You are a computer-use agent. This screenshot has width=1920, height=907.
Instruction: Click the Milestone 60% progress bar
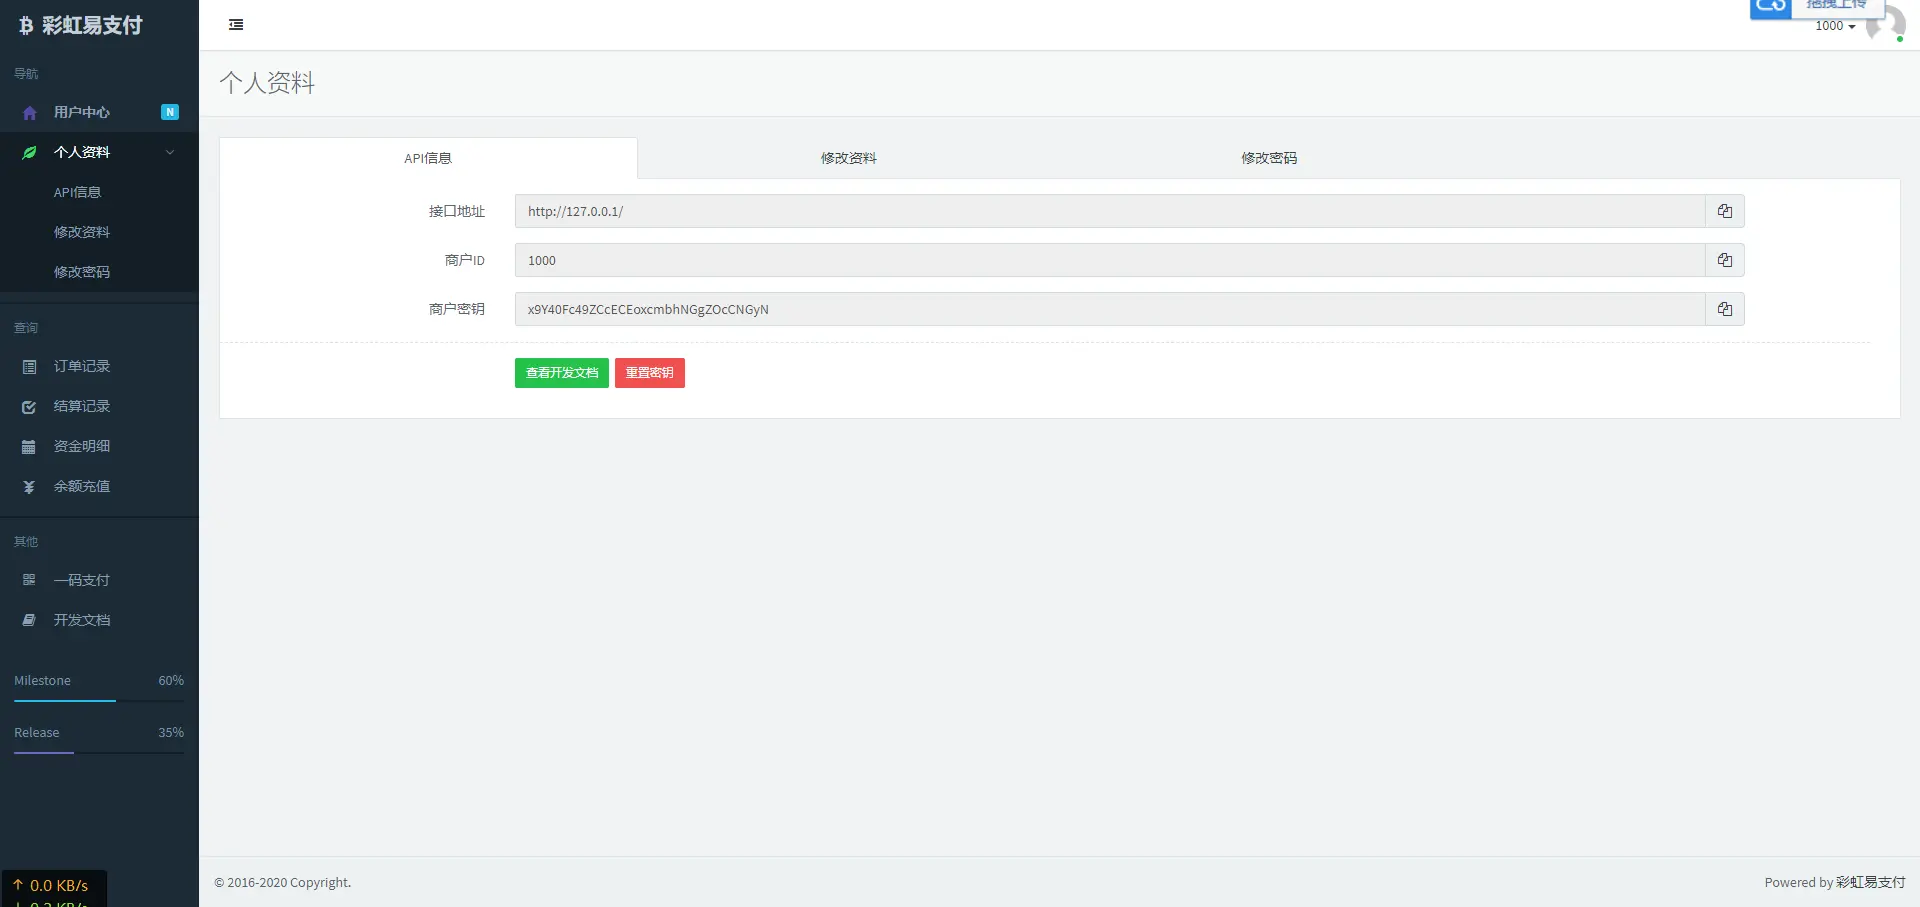click(x=99, y=701)
